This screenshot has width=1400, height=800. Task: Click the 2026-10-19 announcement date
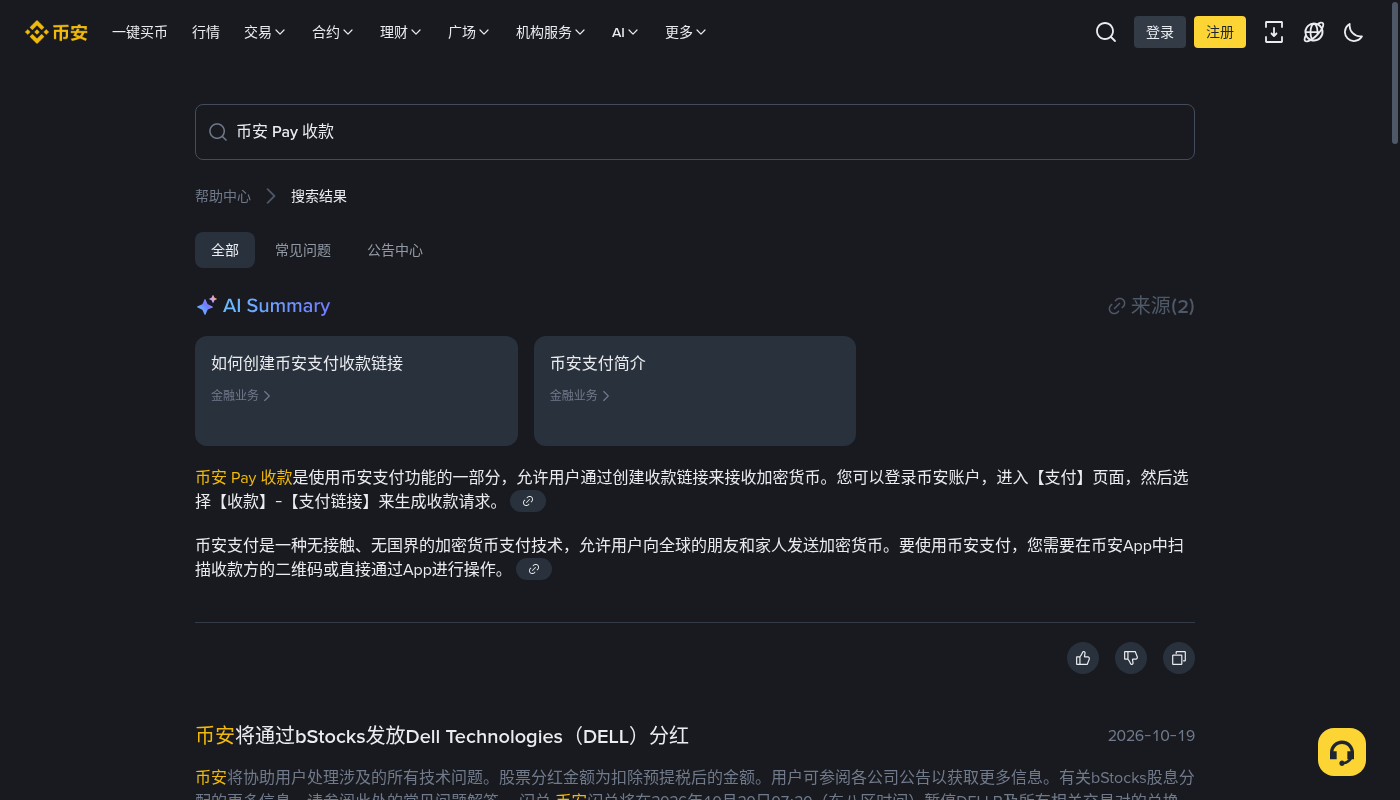tap(1151, 736)
